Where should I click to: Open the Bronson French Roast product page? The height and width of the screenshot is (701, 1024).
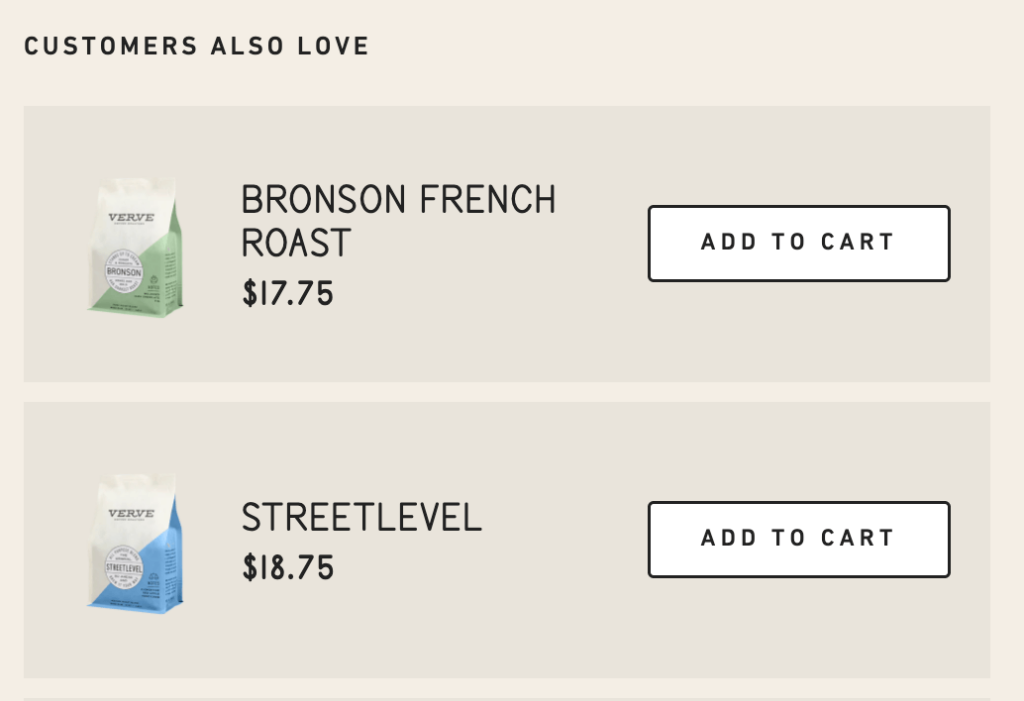(397, 220)
